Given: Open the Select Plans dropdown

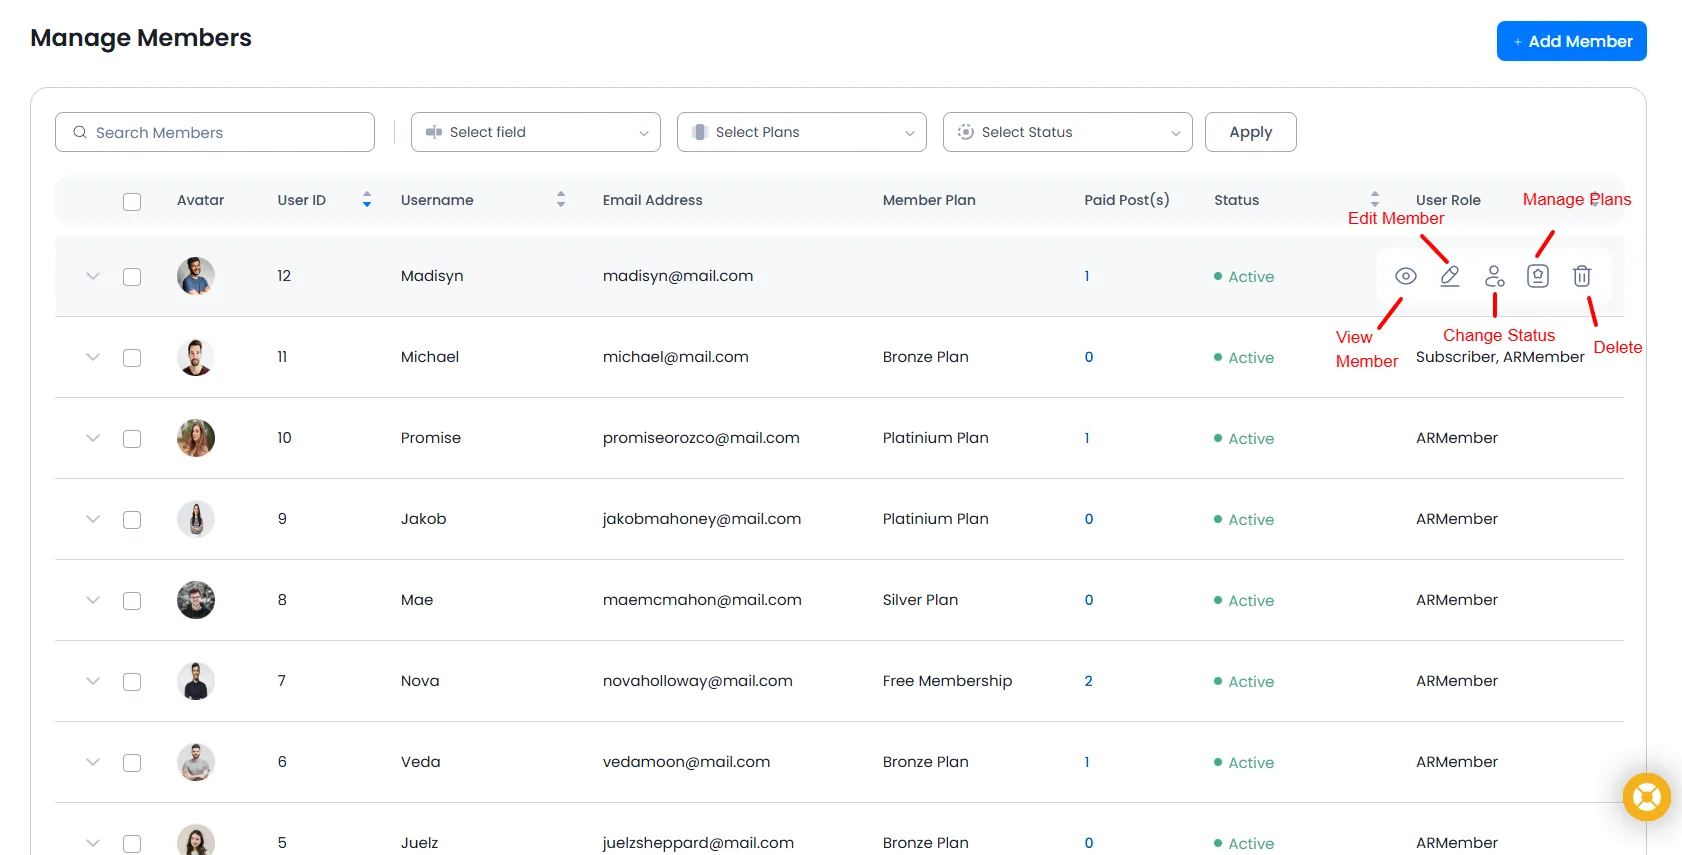Looking at the screenshot, I should point(801,132).
